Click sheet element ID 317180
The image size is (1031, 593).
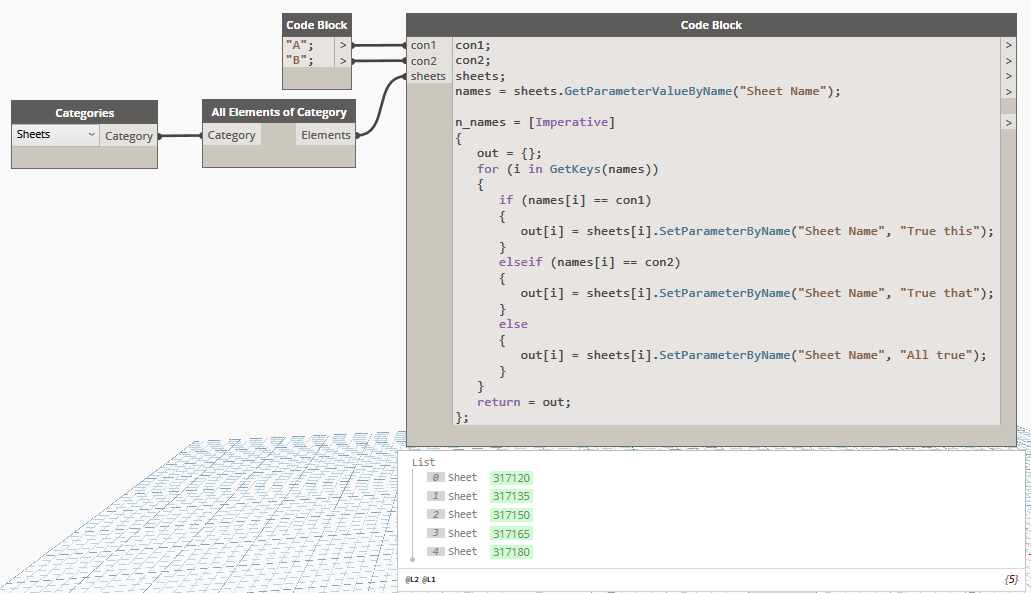tap(511, 552)
